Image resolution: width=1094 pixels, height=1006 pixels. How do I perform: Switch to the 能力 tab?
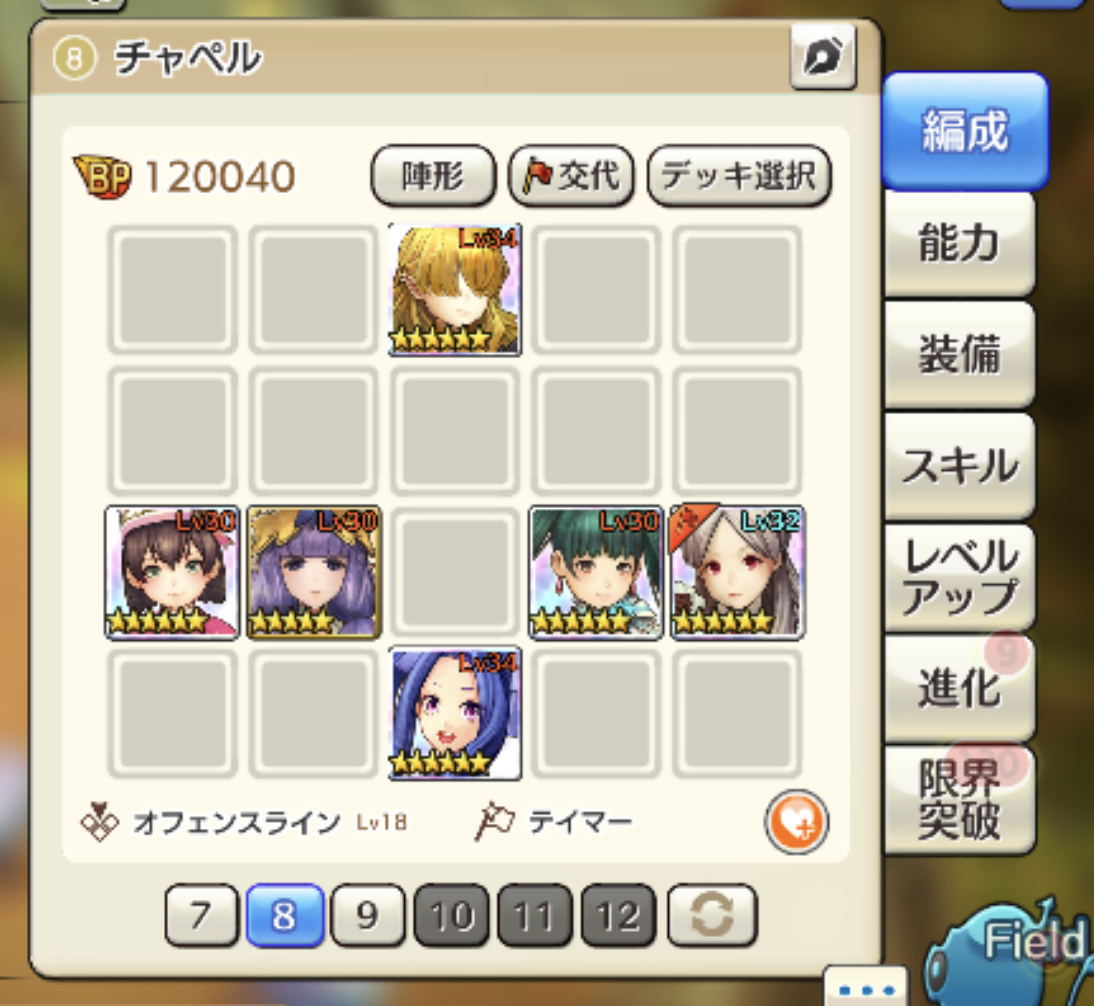click(x=959, y=243)
